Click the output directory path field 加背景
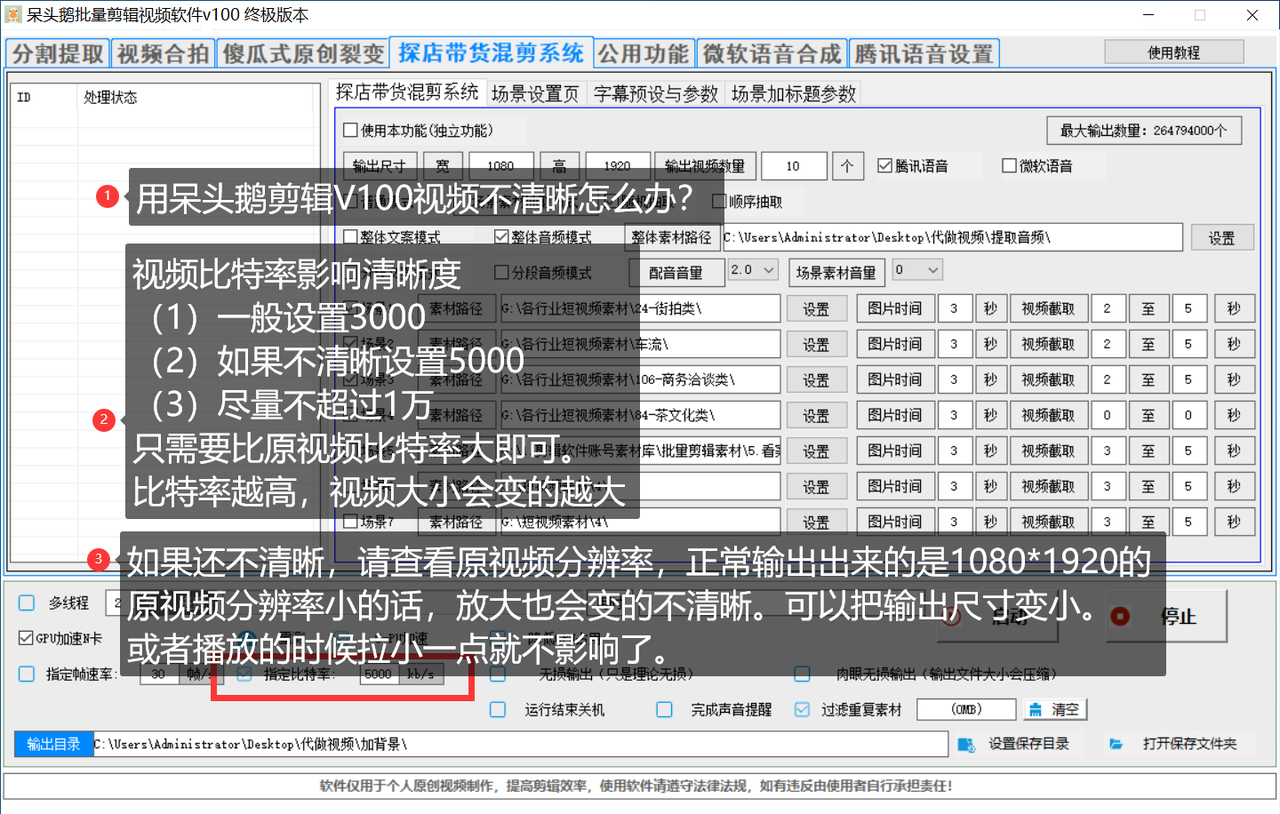This screenshot has height=814, width=1280. [519, 745]
